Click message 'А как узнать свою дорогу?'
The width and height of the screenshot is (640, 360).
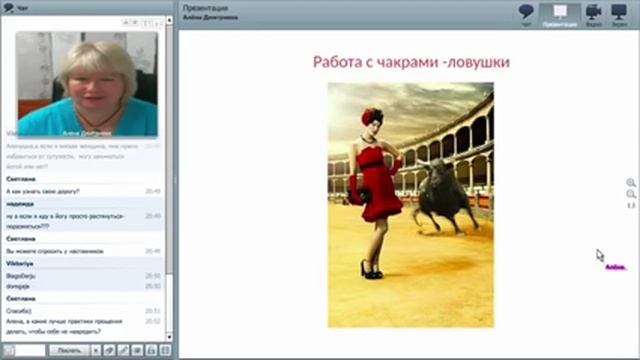coord(43,191)
